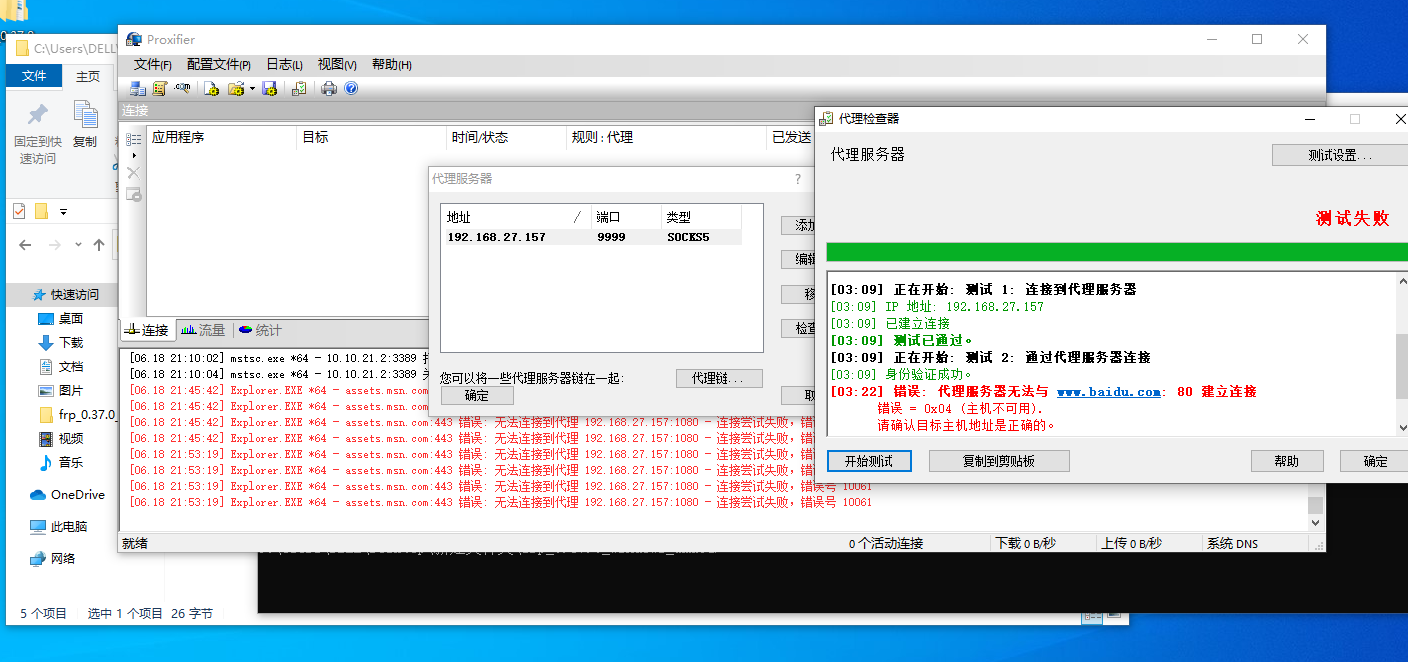Open Proxification Rules scroll icon
Viewport: 1408px width, 662px height.
click(158, 88)
